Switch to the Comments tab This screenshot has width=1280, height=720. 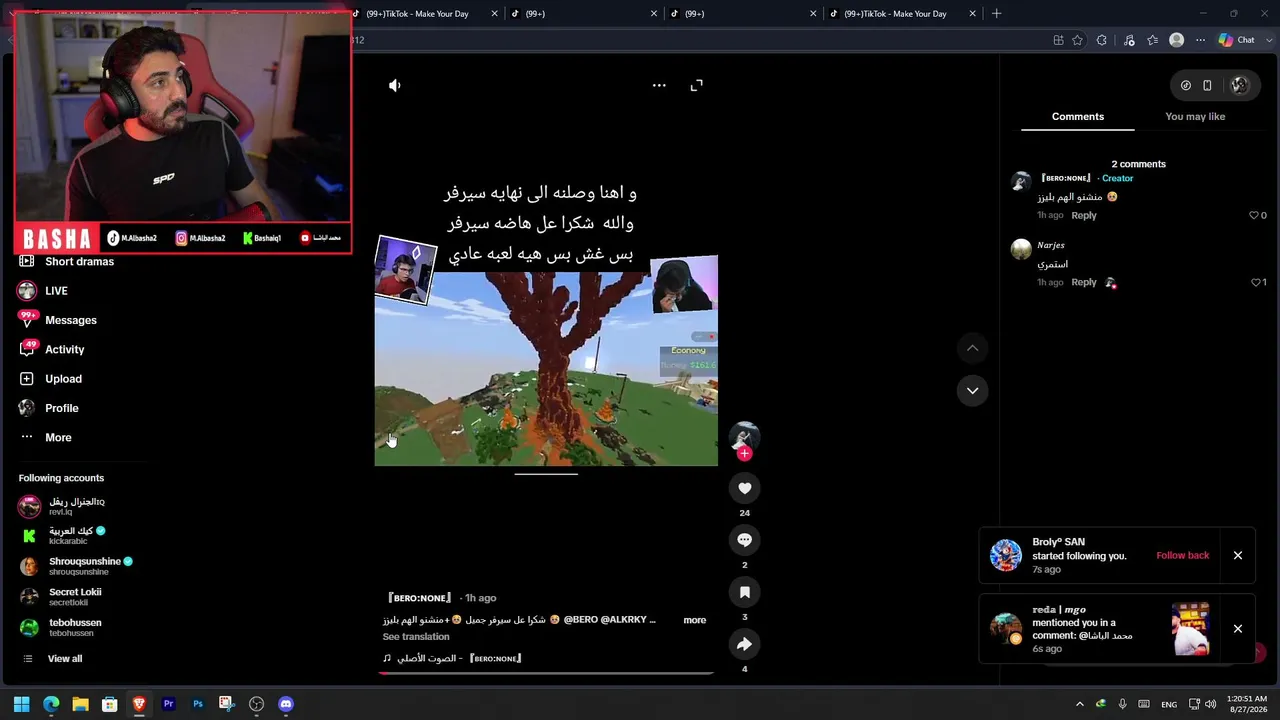(1078, 117)
